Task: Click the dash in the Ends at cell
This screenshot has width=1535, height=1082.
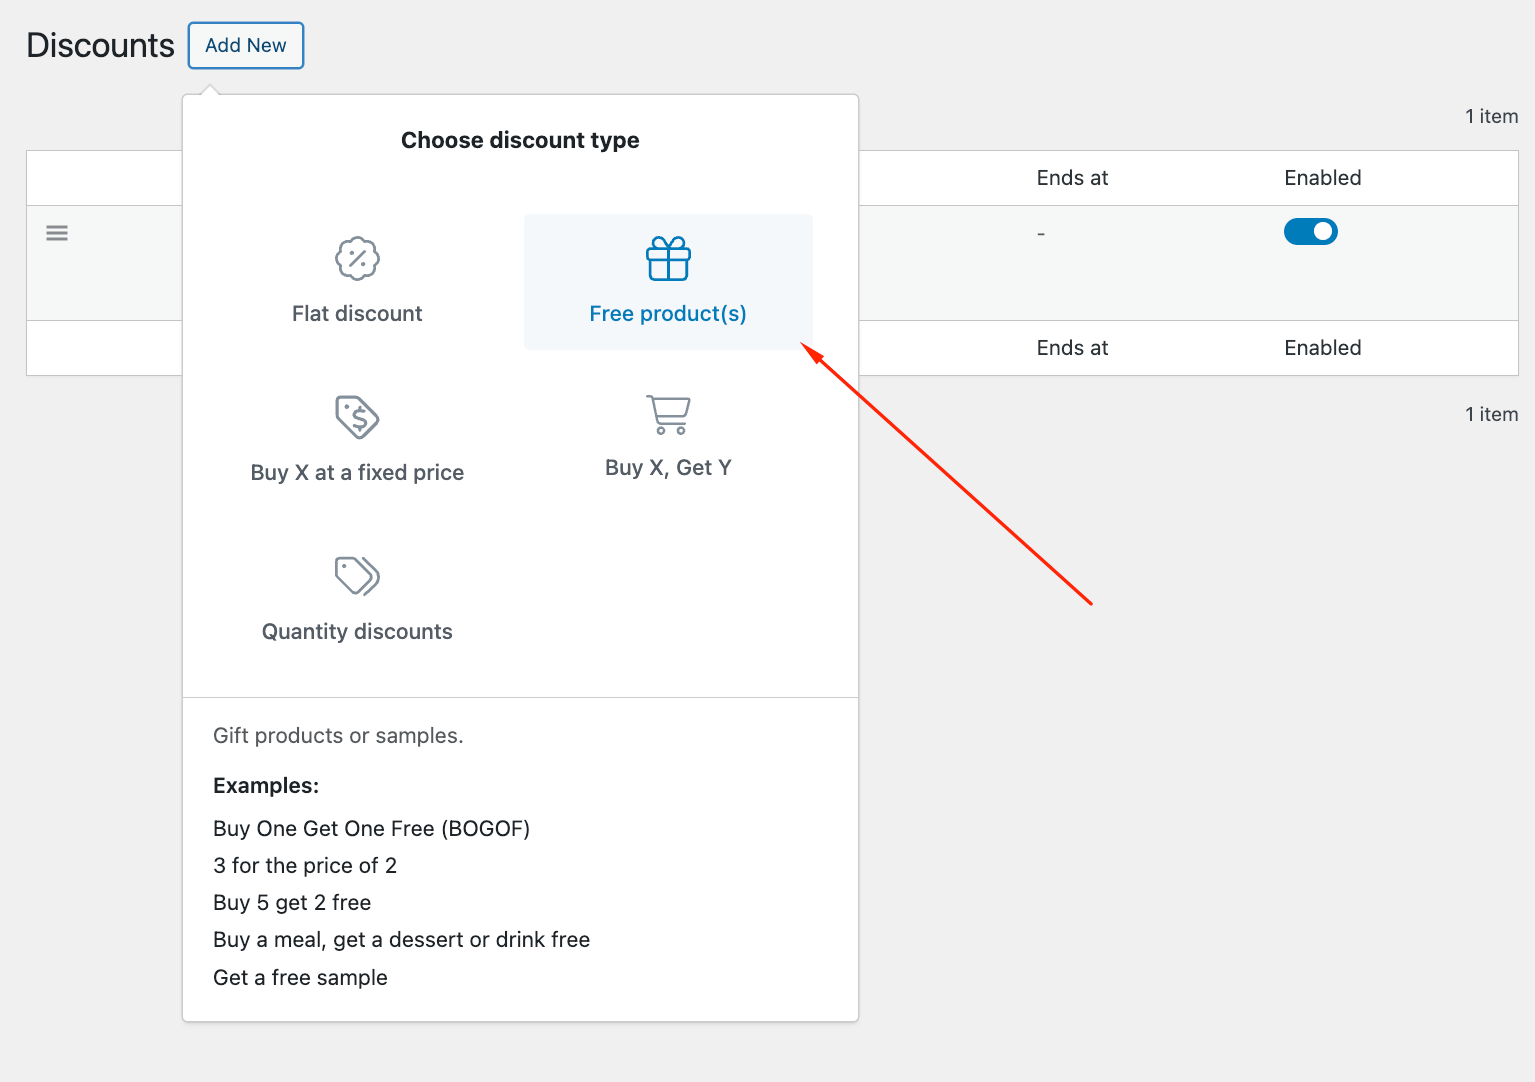Action: 1041,234
